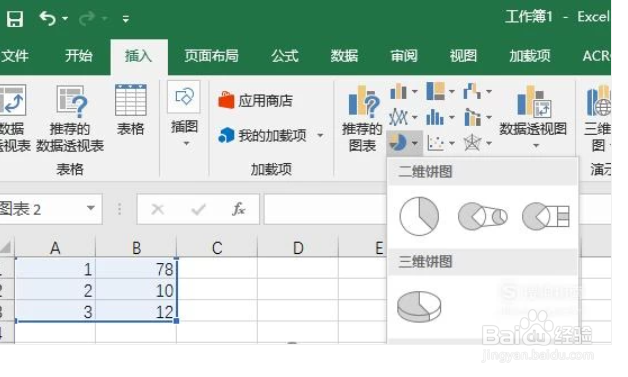Screen dimensions: 628x377
Task: Customize the Quick Access Toolbar
Action: tap(125, 18)
